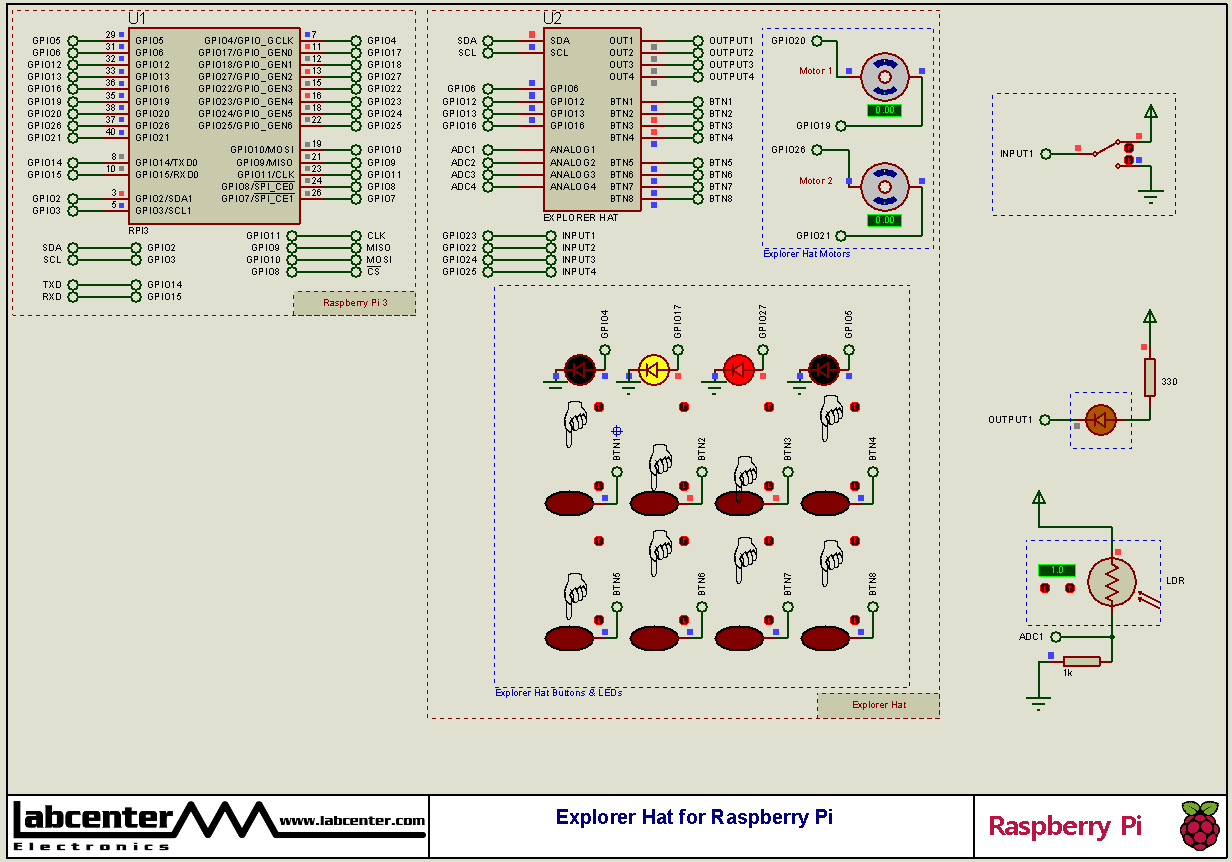Toggle the INPUT1 switch lever
This screenshot has width=1232, height=862.
pos(1104,150)
